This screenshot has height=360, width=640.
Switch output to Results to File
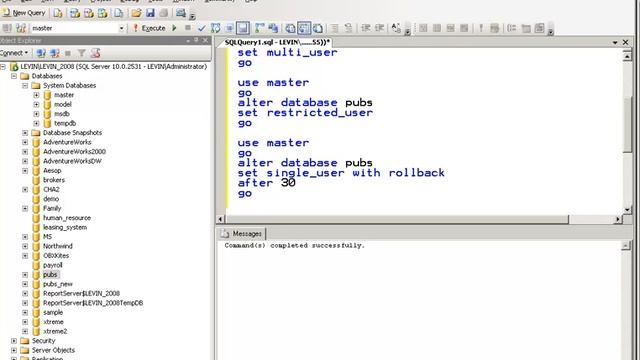(x=318, y=28)
